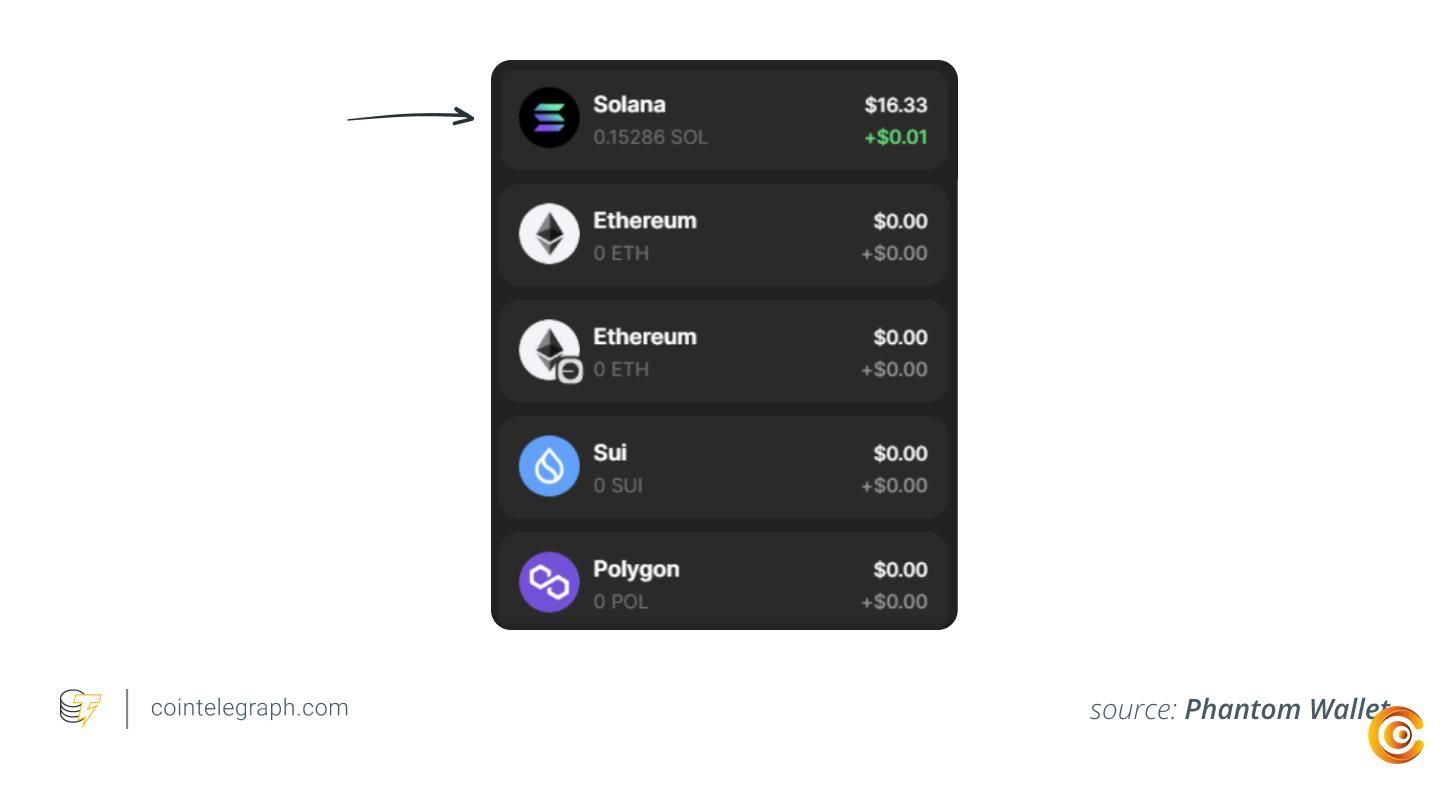This screenshot has height=789, width=1450.
Task: Click the Sui droplet icon
Action: 549,466
